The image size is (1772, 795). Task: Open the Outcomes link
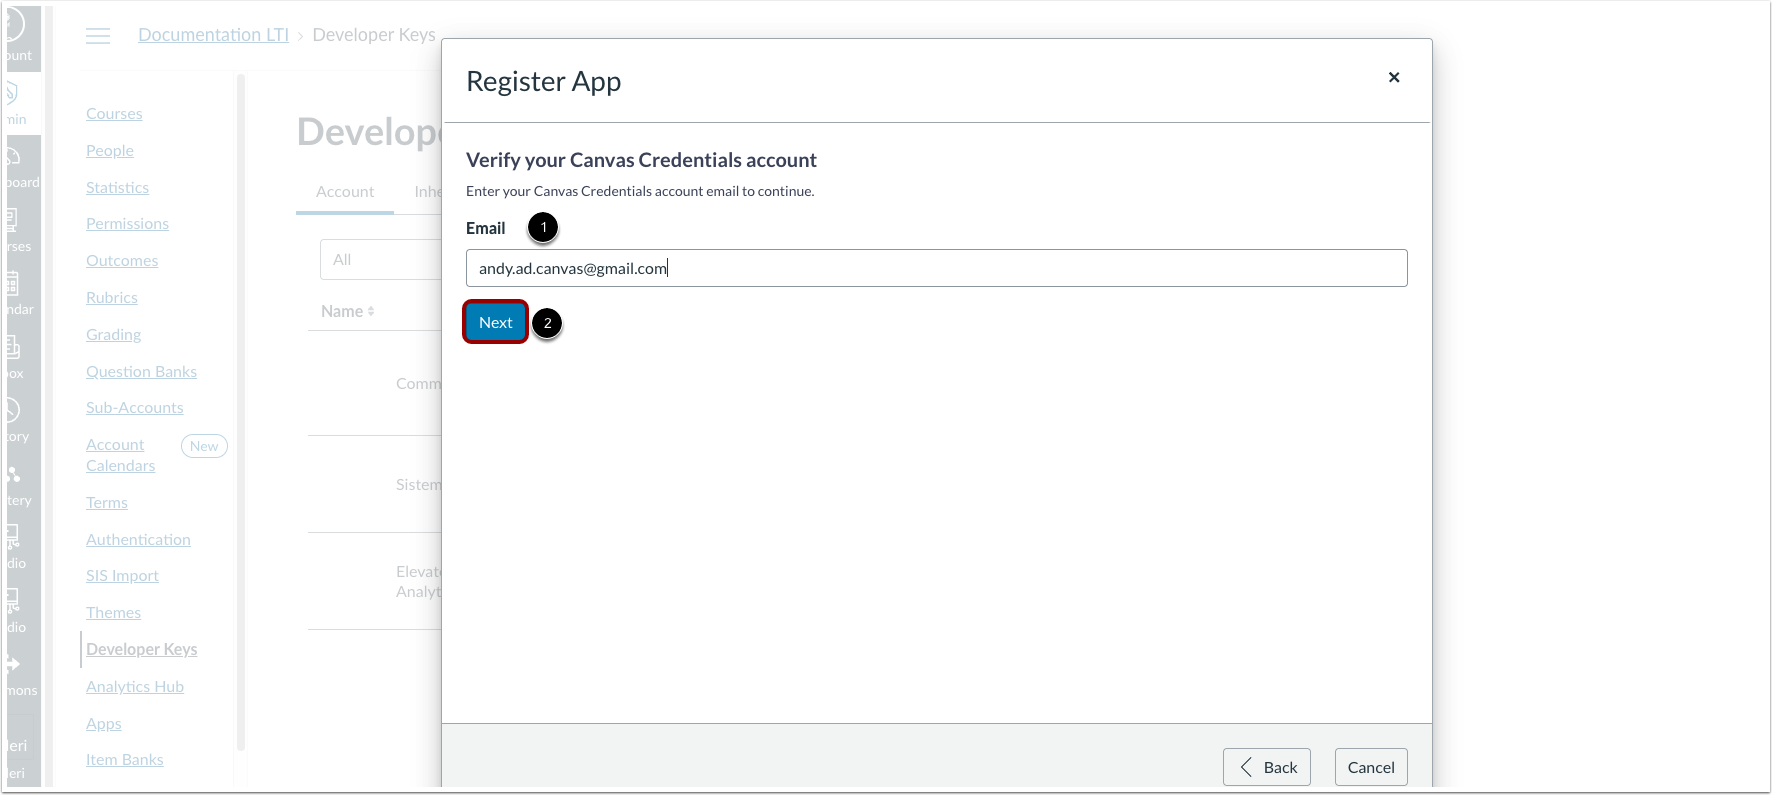click(x=122, y=261)
